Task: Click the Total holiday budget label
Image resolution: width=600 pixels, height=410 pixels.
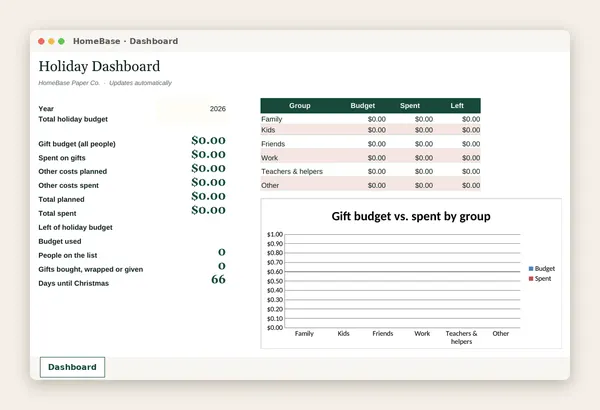Action: tap(73, 119)
